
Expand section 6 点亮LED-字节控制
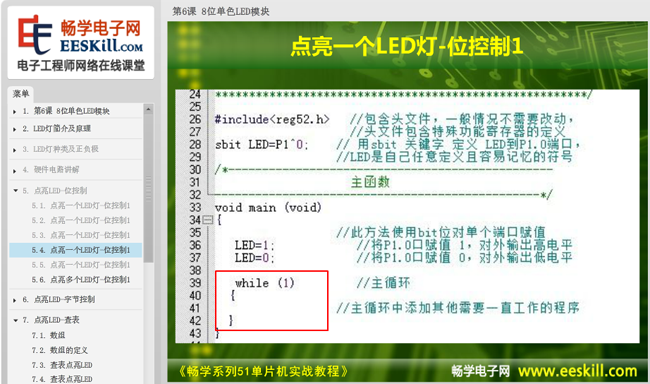point(15,299)
